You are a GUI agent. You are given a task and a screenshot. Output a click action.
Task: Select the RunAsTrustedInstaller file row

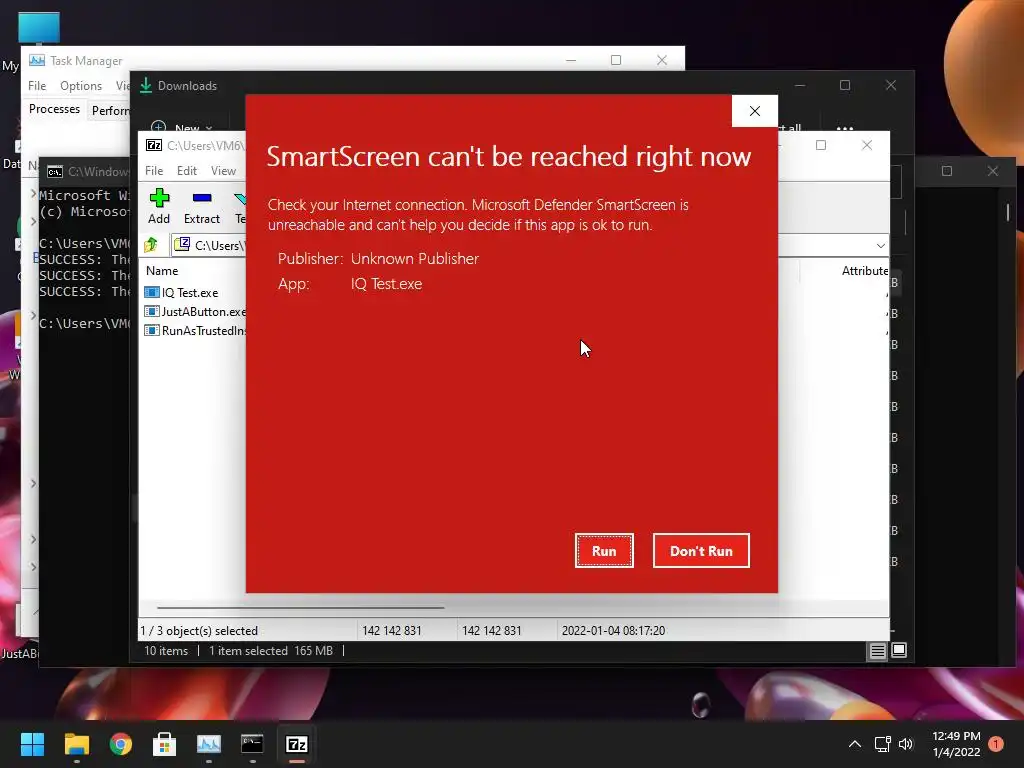point(194,330)
